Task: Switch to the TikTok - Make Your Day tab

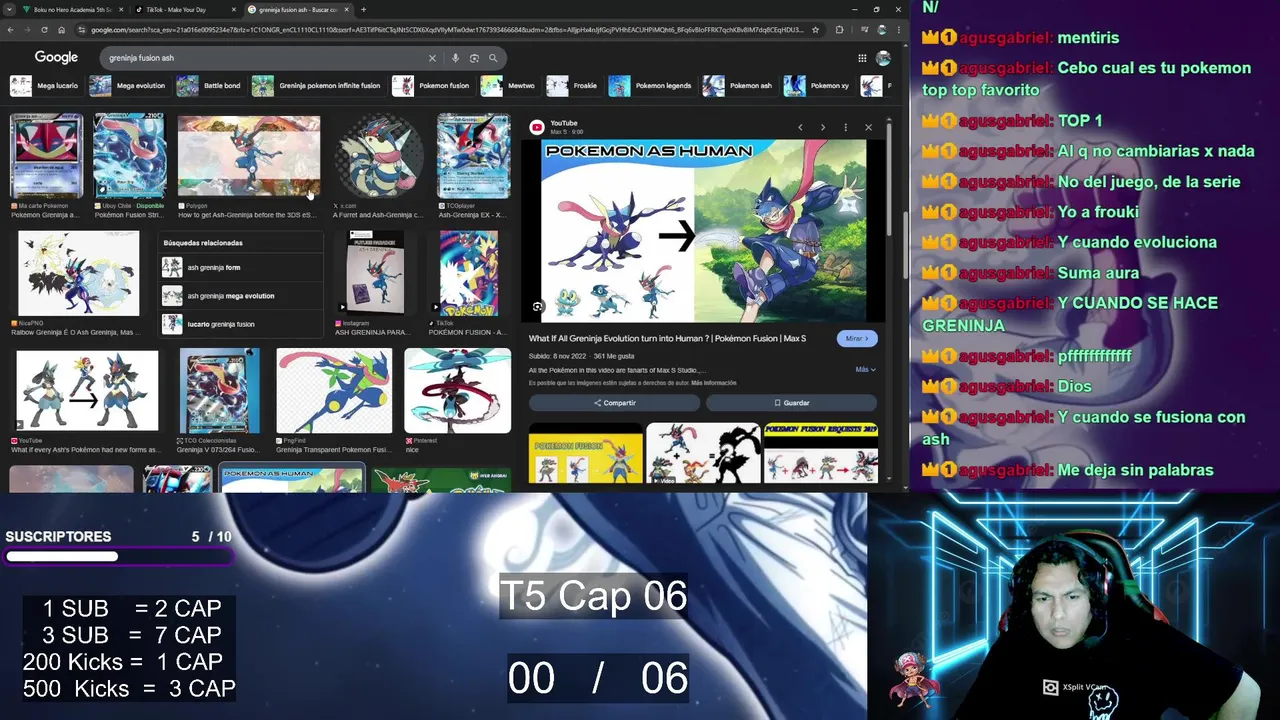Action: (186, 10)
